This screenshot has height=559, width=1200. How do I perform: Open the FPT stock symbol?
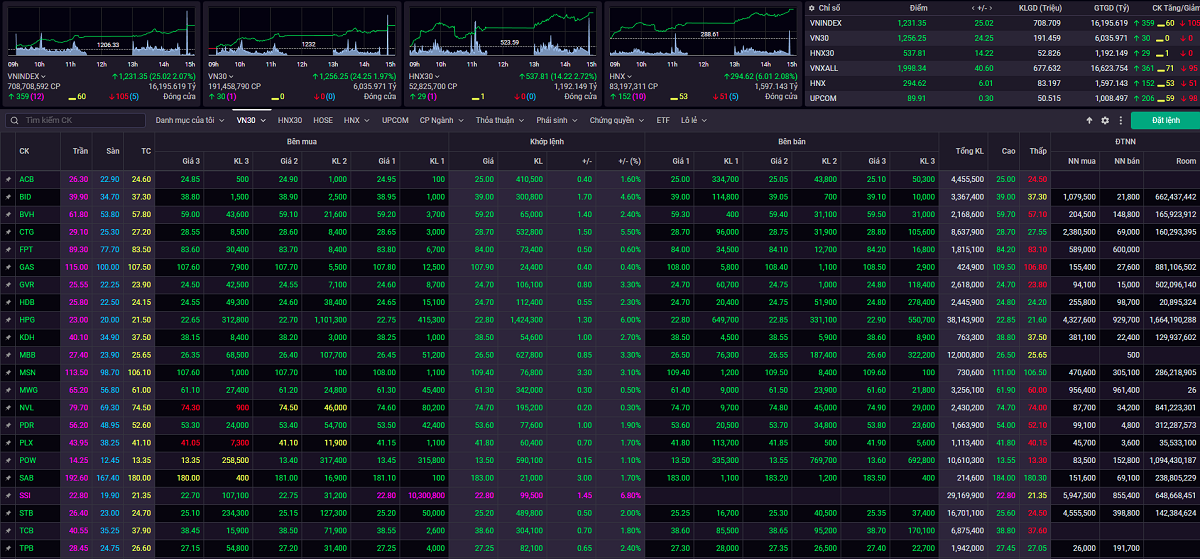[x=26, y=249]
